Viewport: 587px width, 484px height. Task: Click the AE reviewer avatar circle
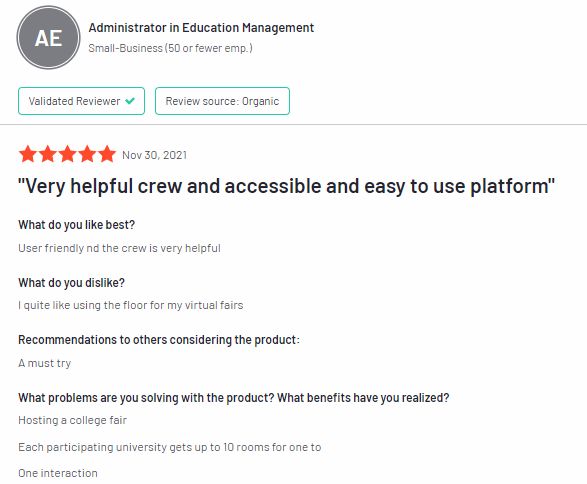[48, 37]
